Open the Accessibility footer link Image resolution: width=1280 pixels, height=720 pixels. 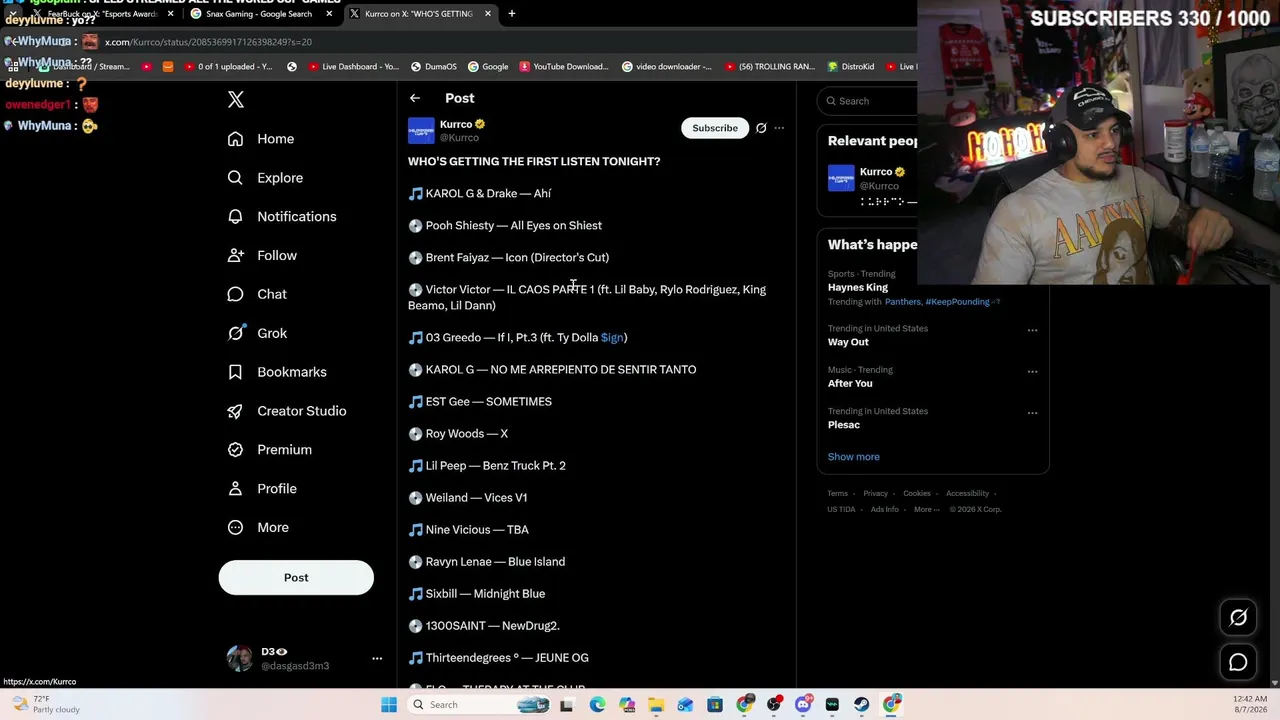point(967,493)
